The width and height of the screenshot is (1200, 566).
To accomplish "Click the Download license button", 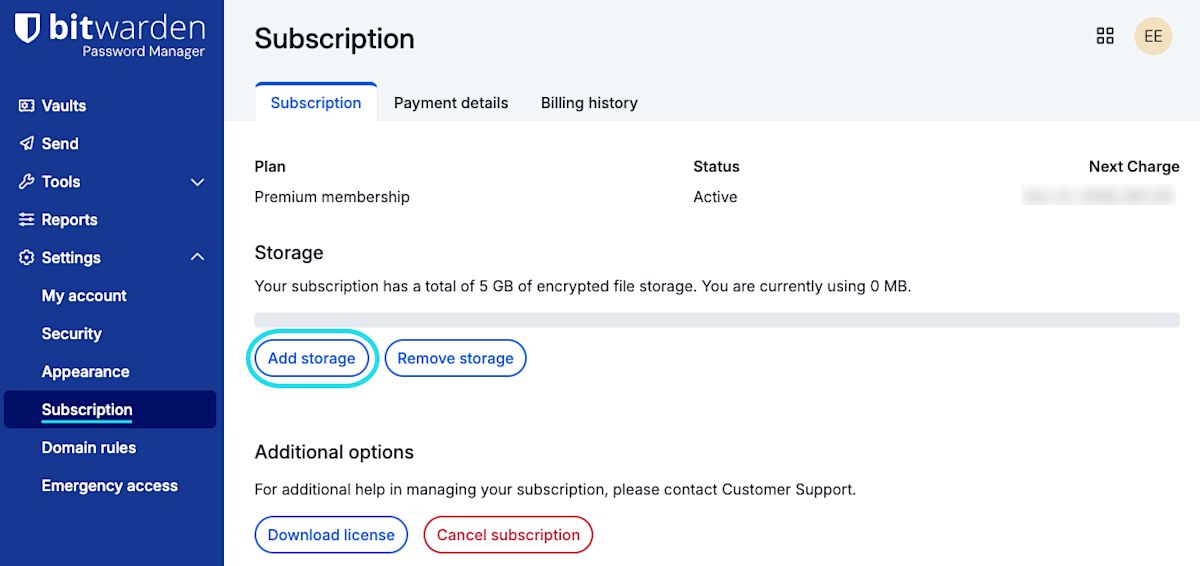I will click(x=331, y=535).
